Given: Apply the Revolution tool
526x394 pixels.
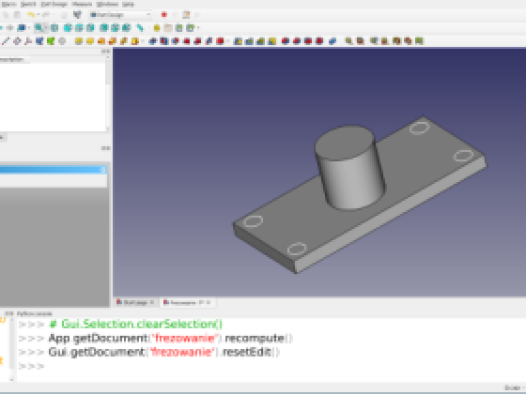Looking at the screenshot, I should point(90,41).
